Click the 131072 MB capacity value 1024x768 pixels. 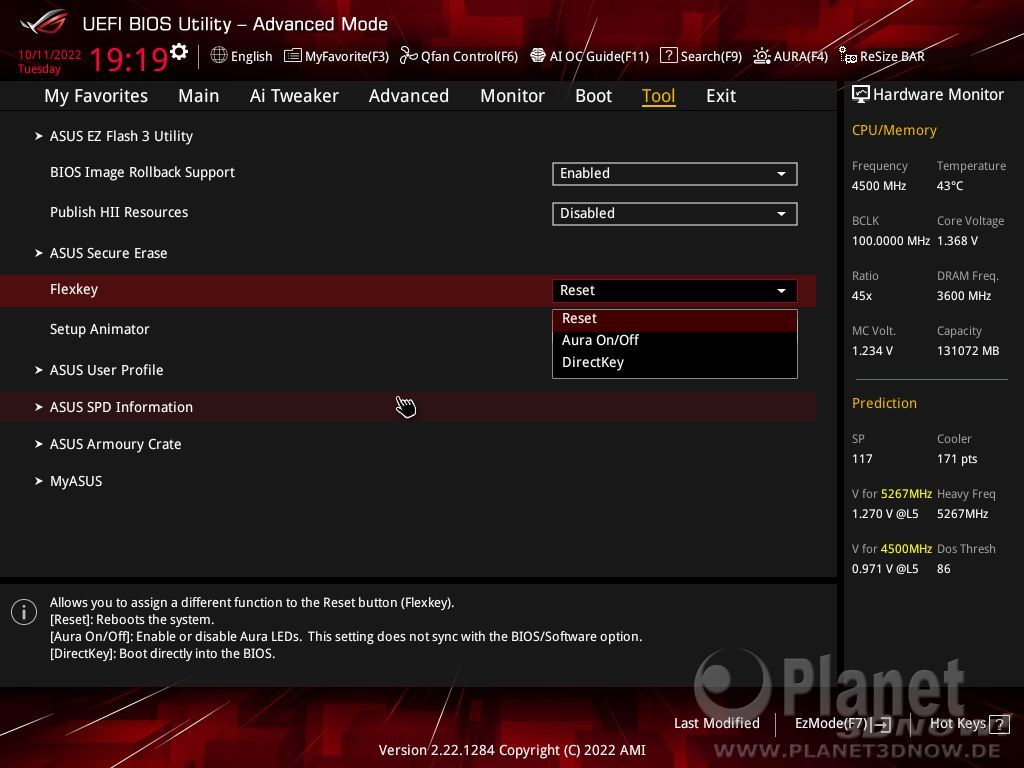coord(968,351)
